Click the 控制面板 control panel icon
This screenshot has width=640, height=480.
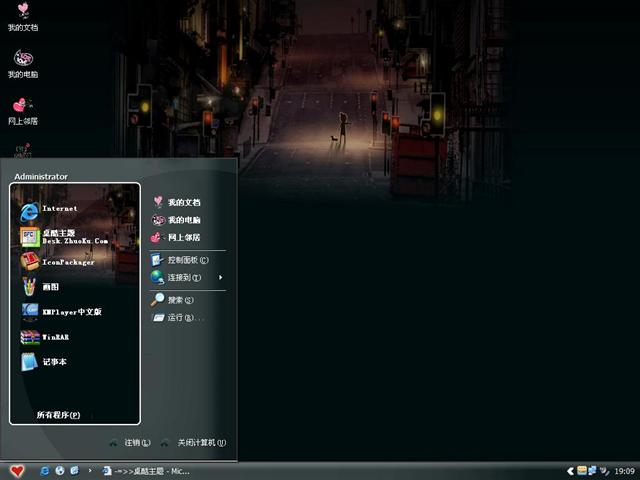[x=157, y=260]
